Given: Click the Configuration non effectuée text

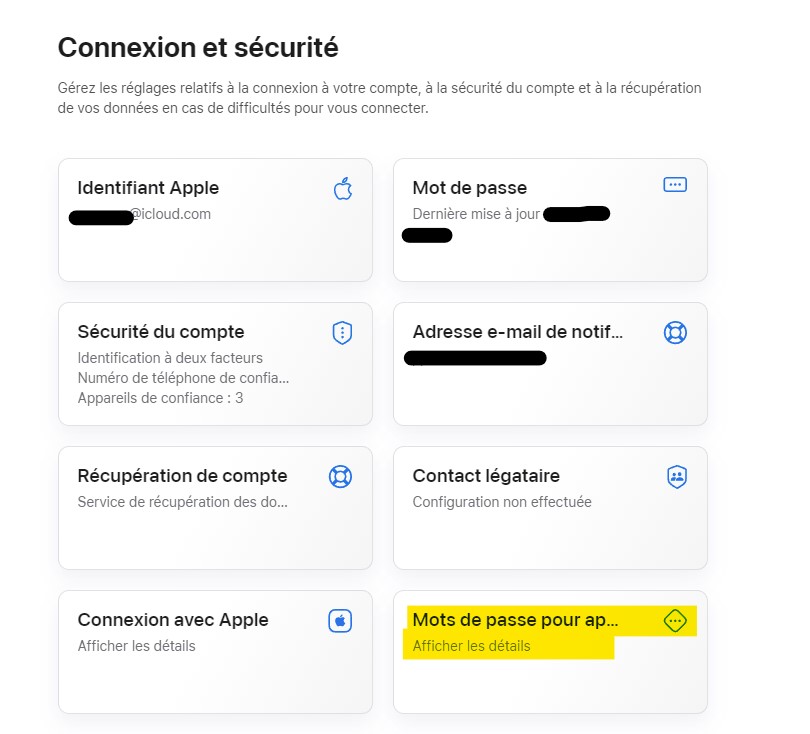Looking at the screenshot, I should pyautogui.click(x=502, y=502).
